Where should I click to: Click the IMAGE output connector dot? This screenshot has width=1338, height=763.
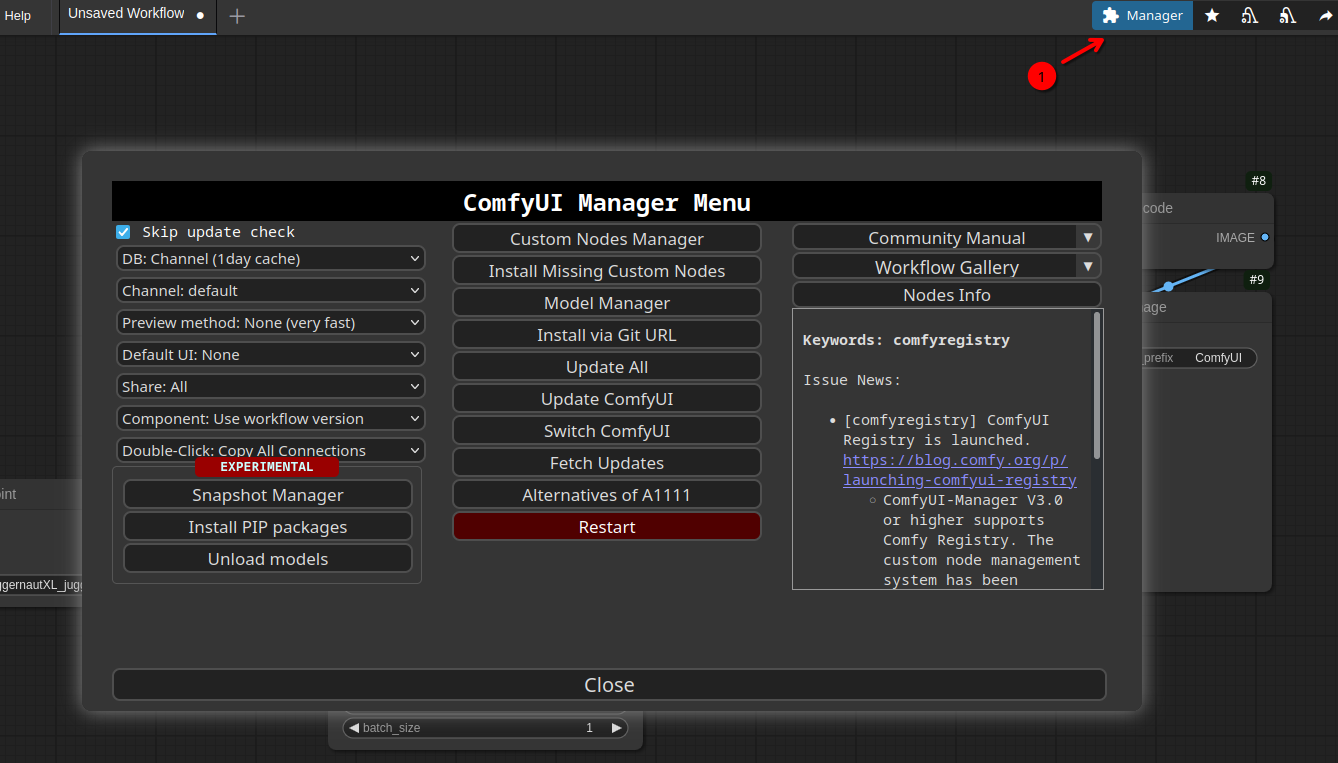click(1265, 238)
